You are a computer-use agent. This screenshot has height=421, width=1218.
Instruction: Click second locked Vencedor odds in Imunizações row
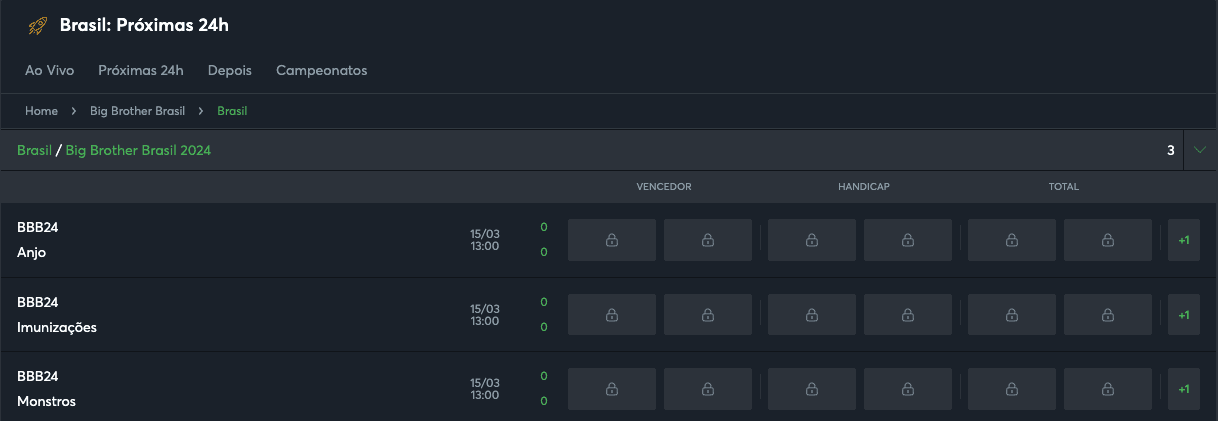708,315
